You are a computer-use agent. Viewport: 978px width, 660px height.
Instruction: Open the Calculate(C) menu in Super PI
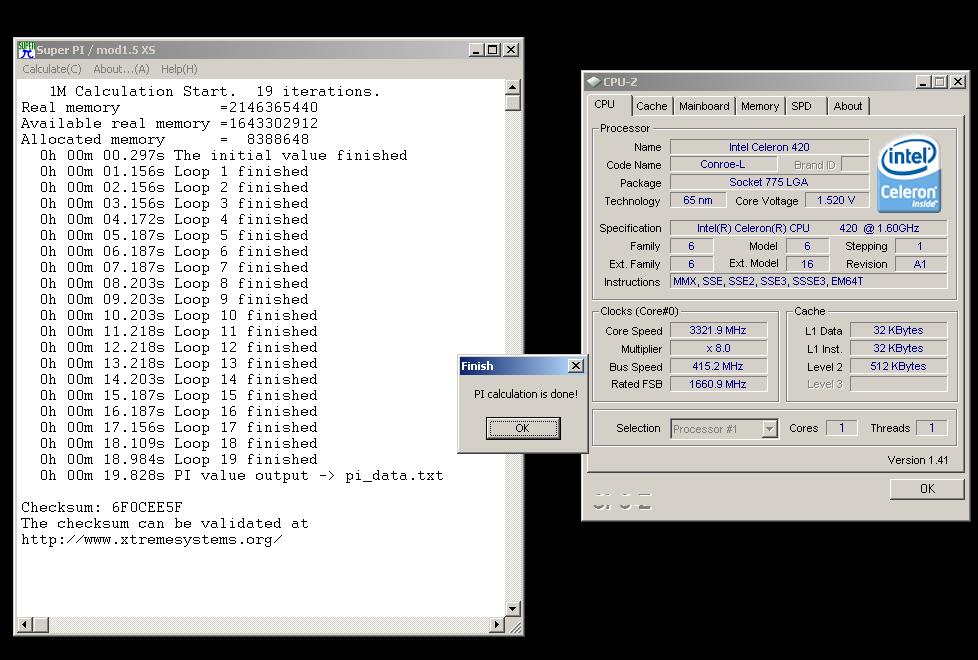tap(52, 69)
